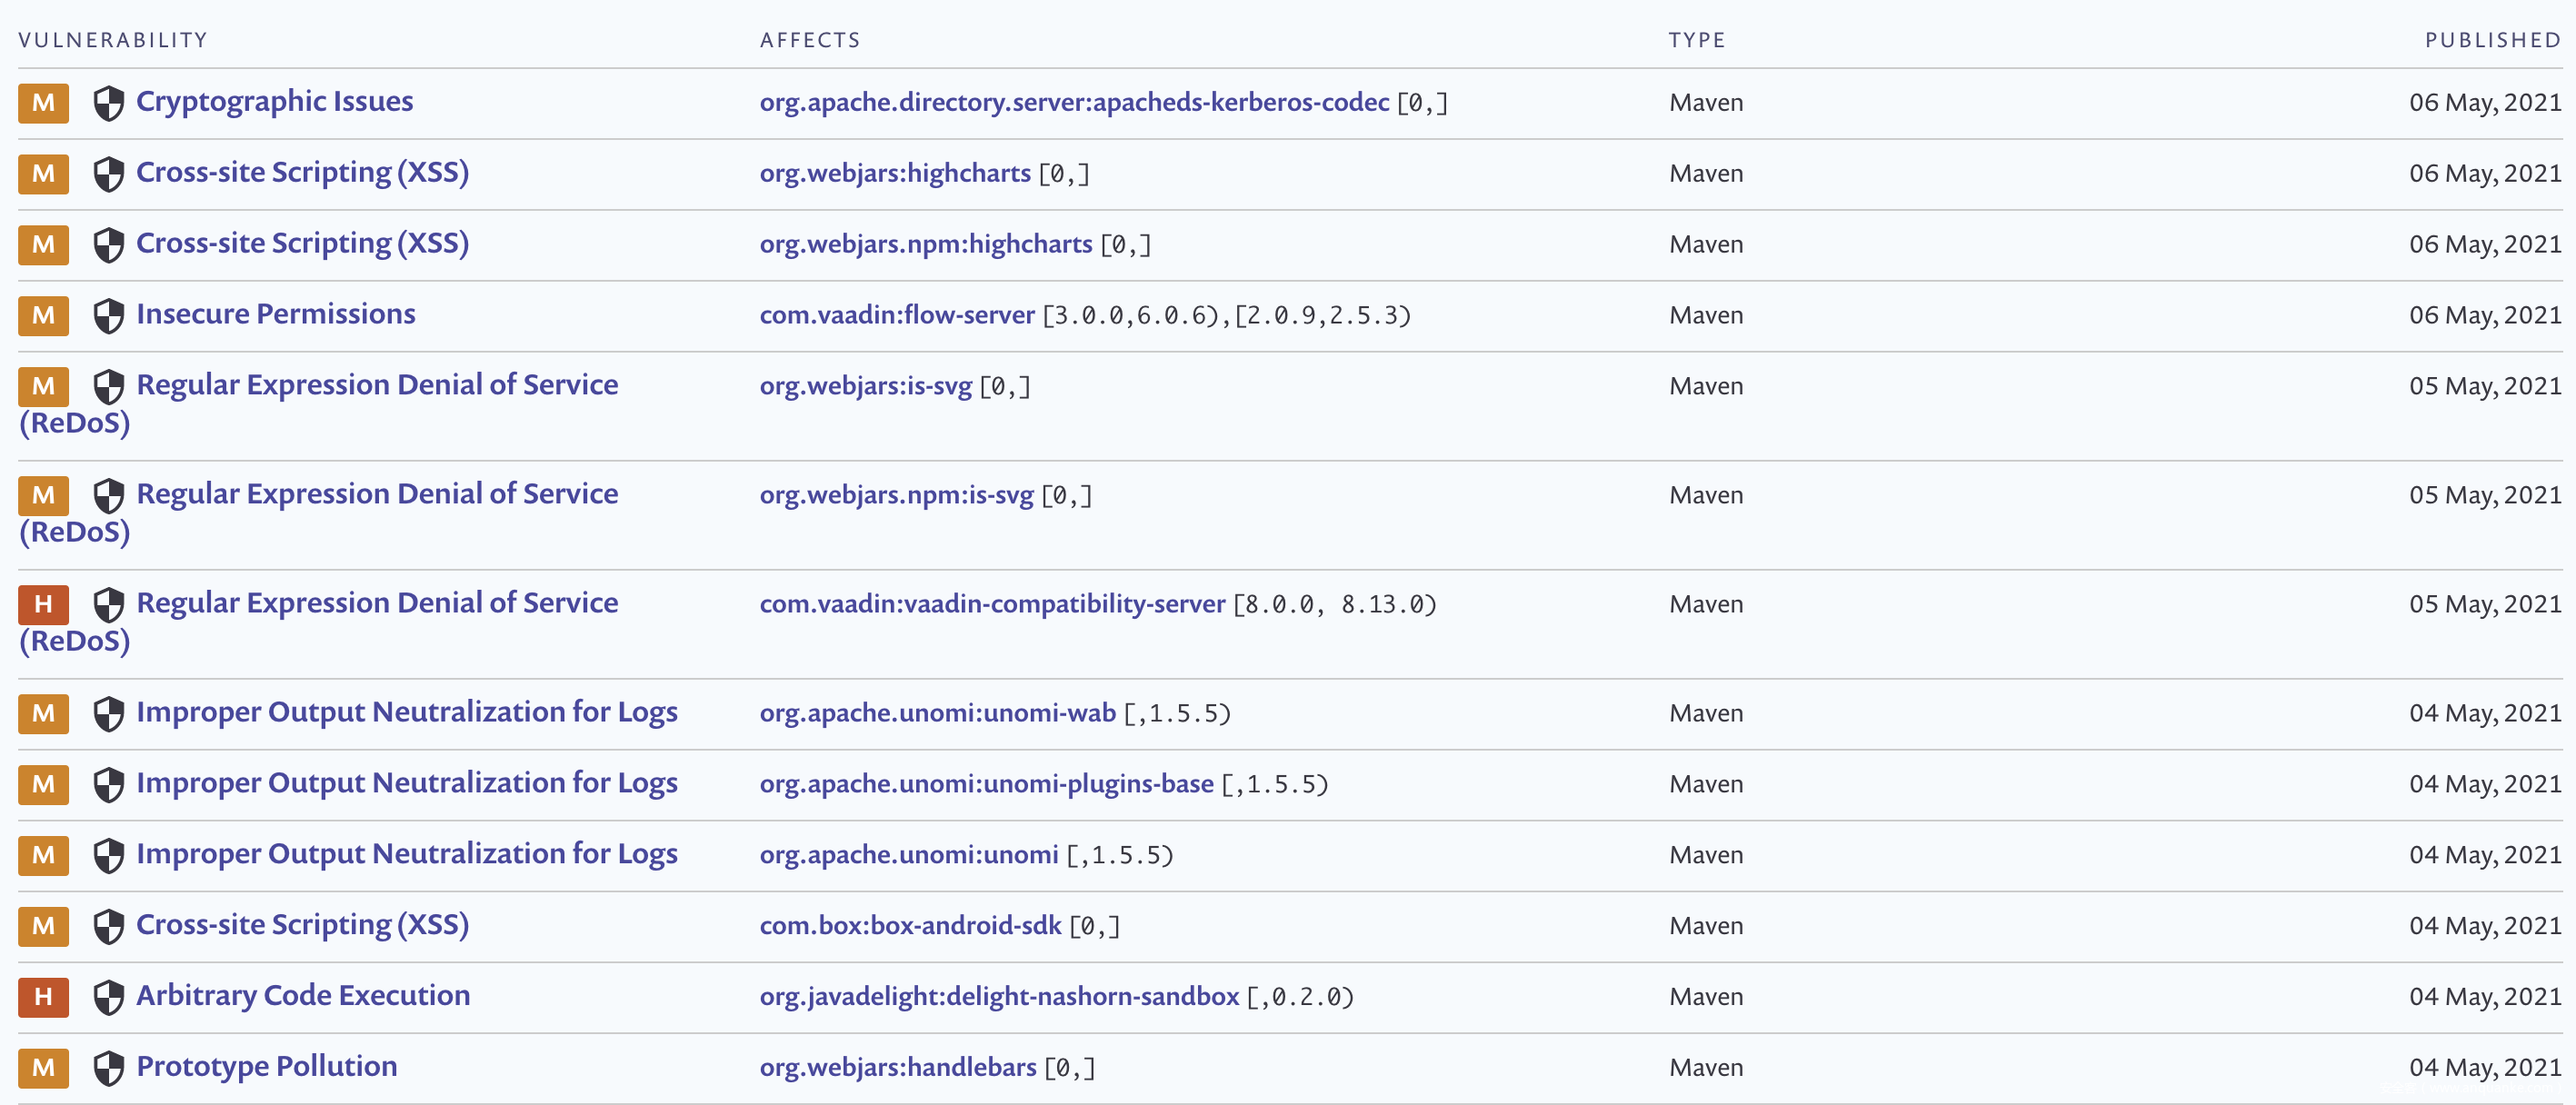The image size is (2576, 1105).
Task: Open the delight-nashorn-sandbox package link
Action: pos(998,996)
